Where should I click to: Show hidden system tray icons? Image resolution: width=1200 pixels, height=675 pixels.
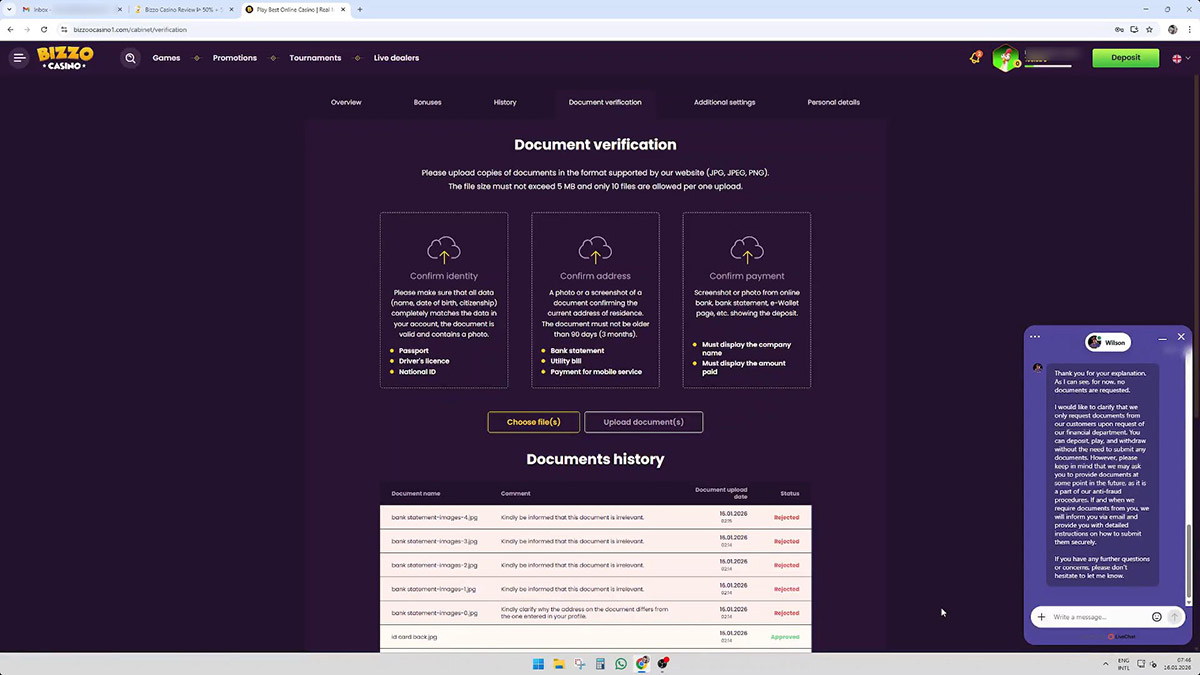1106,664
